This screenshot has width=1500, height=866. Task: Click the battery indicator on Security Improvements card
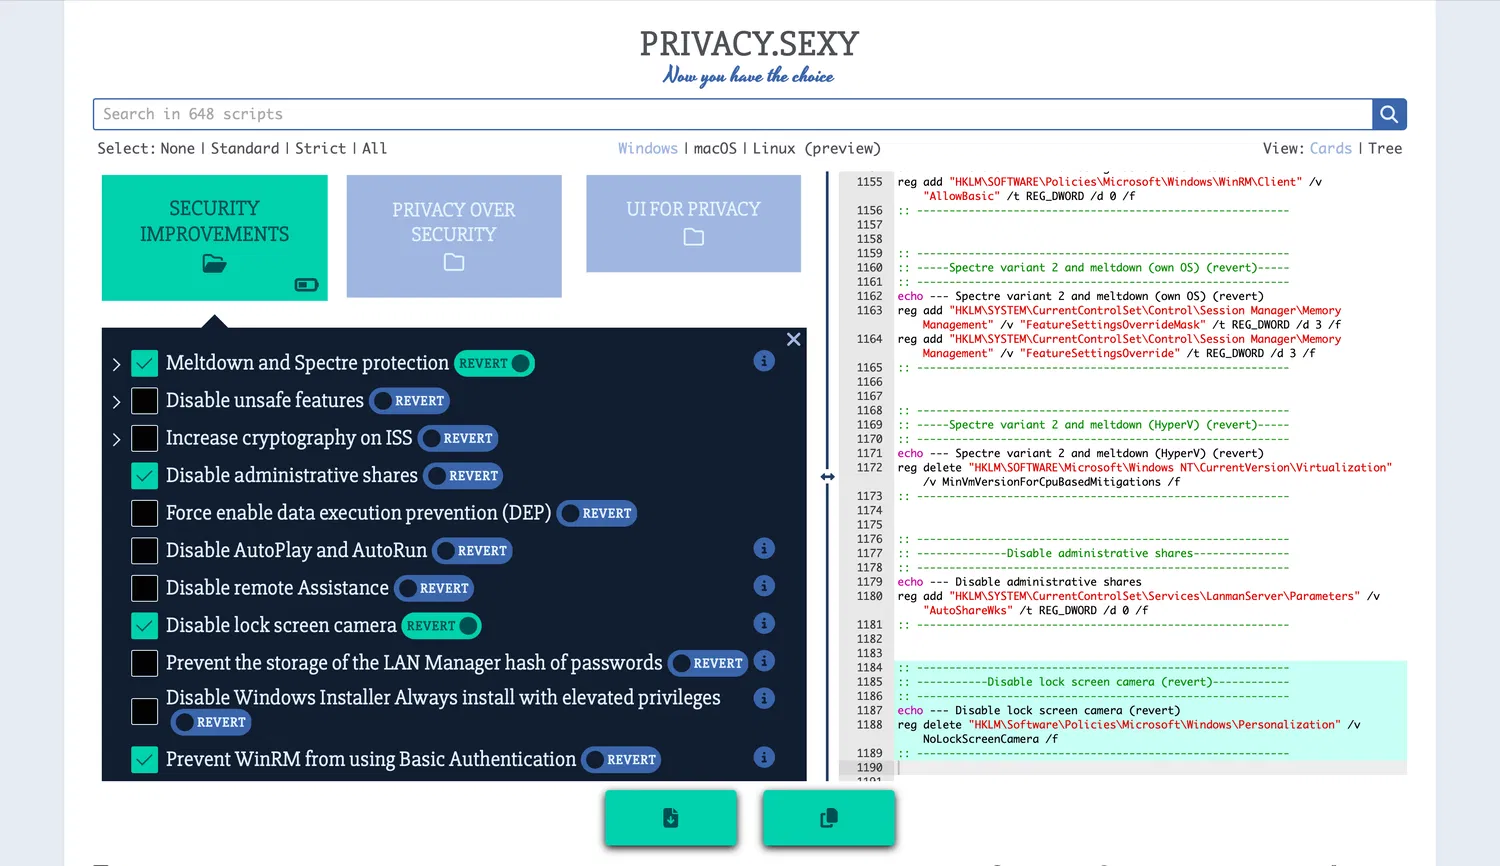click(306, 285)
